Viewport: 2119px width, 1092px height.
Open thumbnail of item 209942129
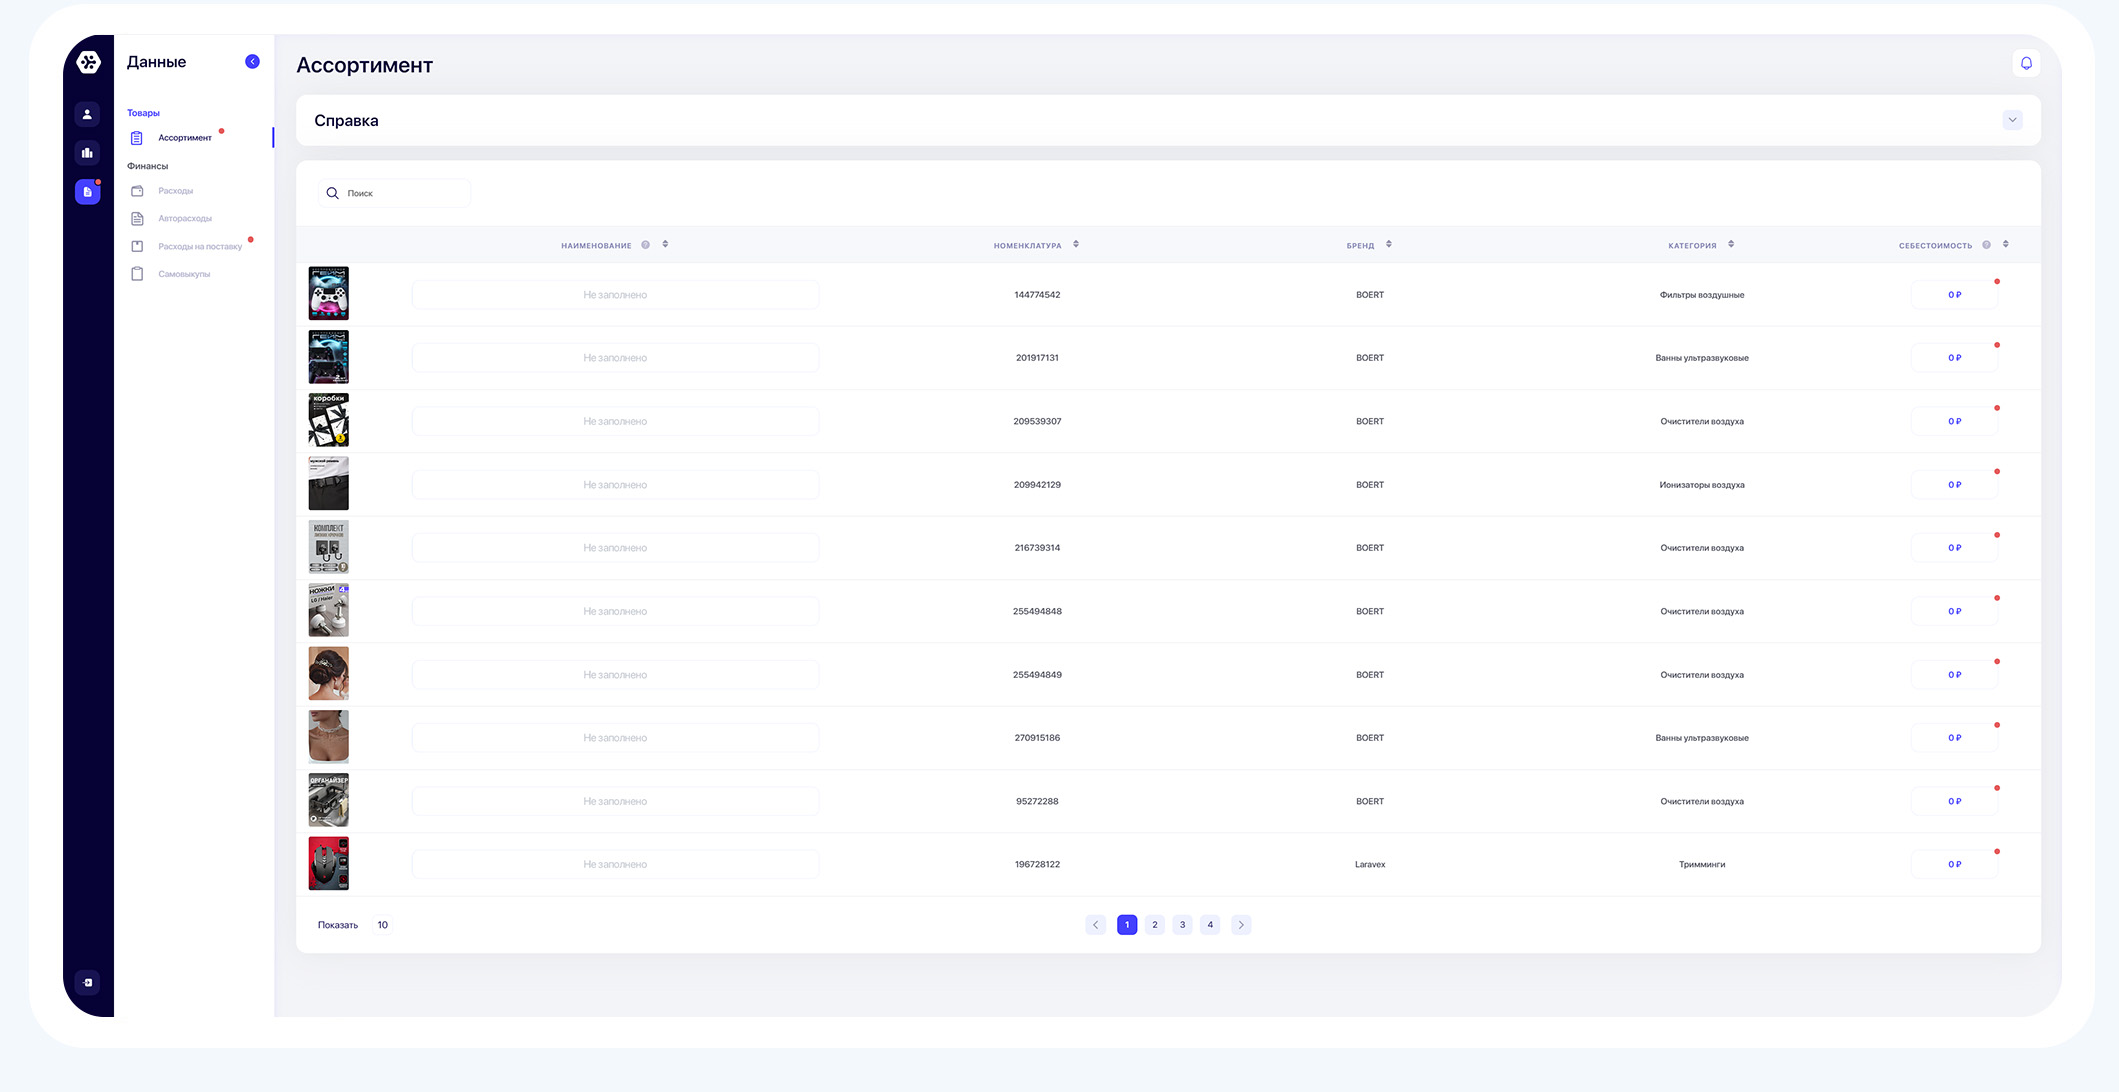pyautogui.click(x=328, y=483)
